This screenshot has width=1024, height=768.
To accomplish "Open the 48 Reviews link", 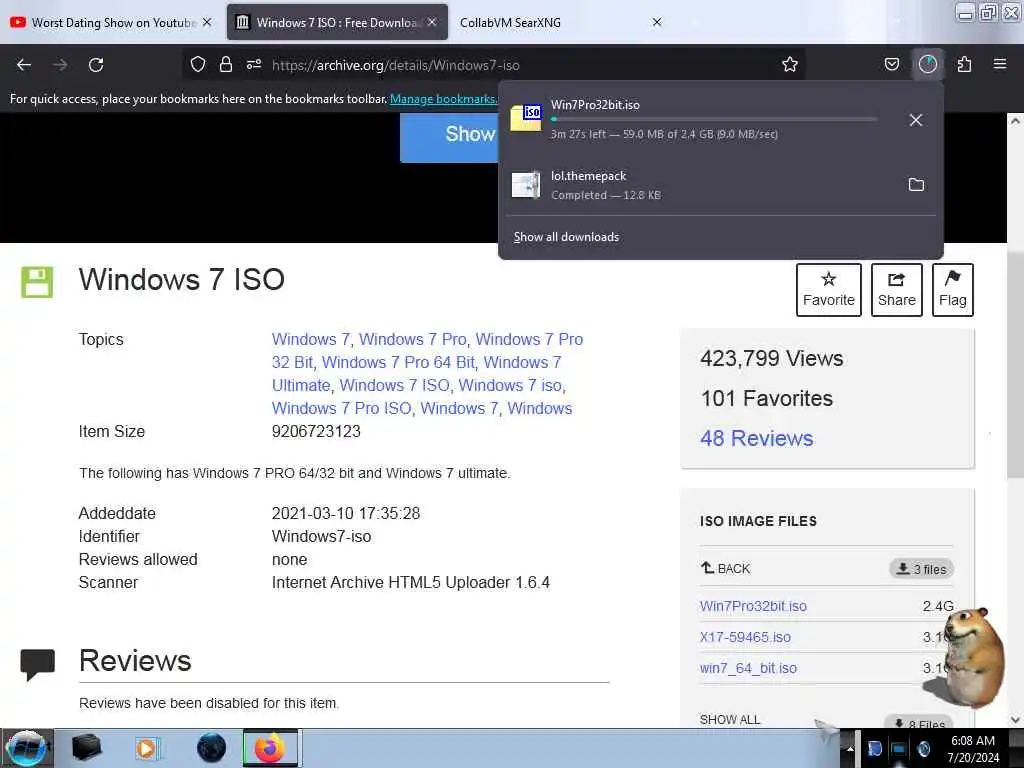I will pyautogui.click(x=756, y=438).
